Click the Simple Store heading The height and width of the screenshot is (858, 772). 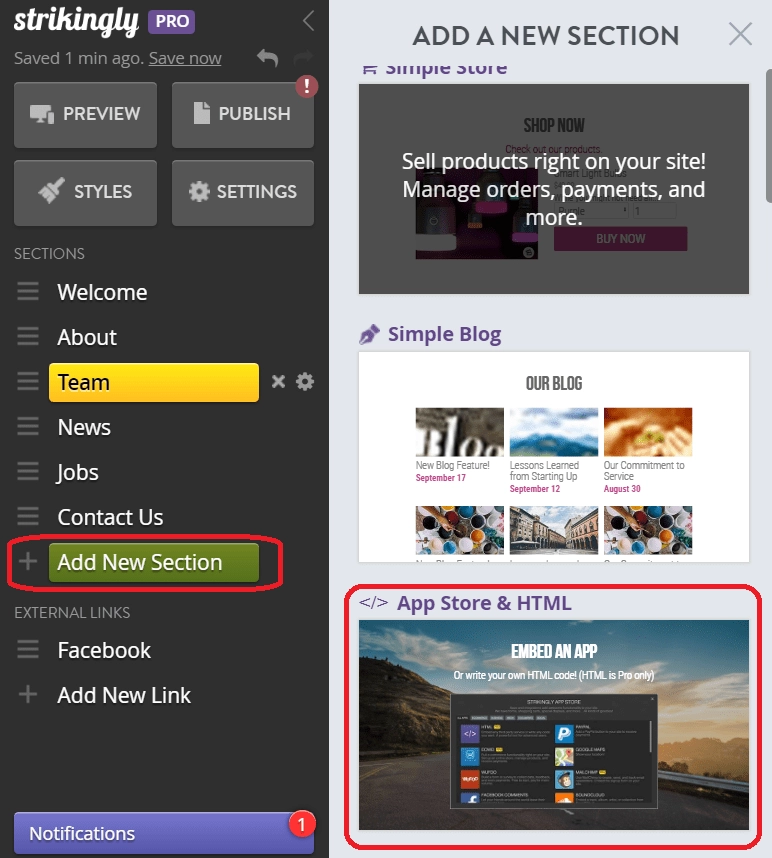[446, 69]
